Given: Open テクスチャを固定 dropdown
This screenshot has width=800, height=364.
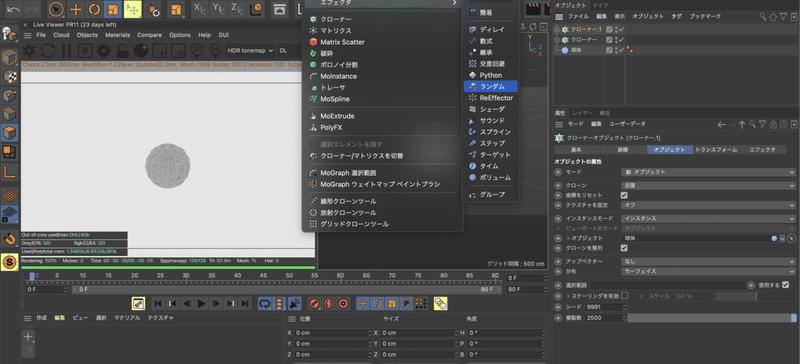Looking at the screenshot, I should coord(708,205).
